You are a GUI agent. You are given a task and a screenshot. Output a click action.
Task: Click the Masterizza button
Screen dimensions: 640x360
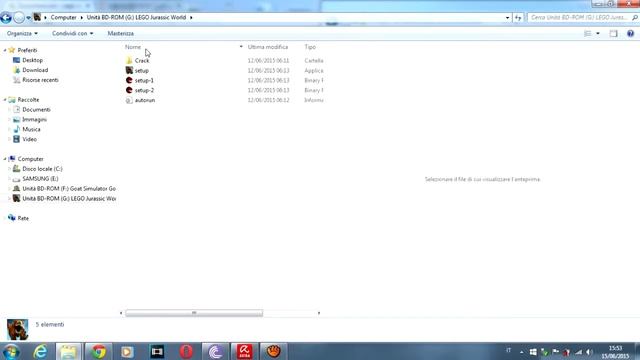click(120, 33)
